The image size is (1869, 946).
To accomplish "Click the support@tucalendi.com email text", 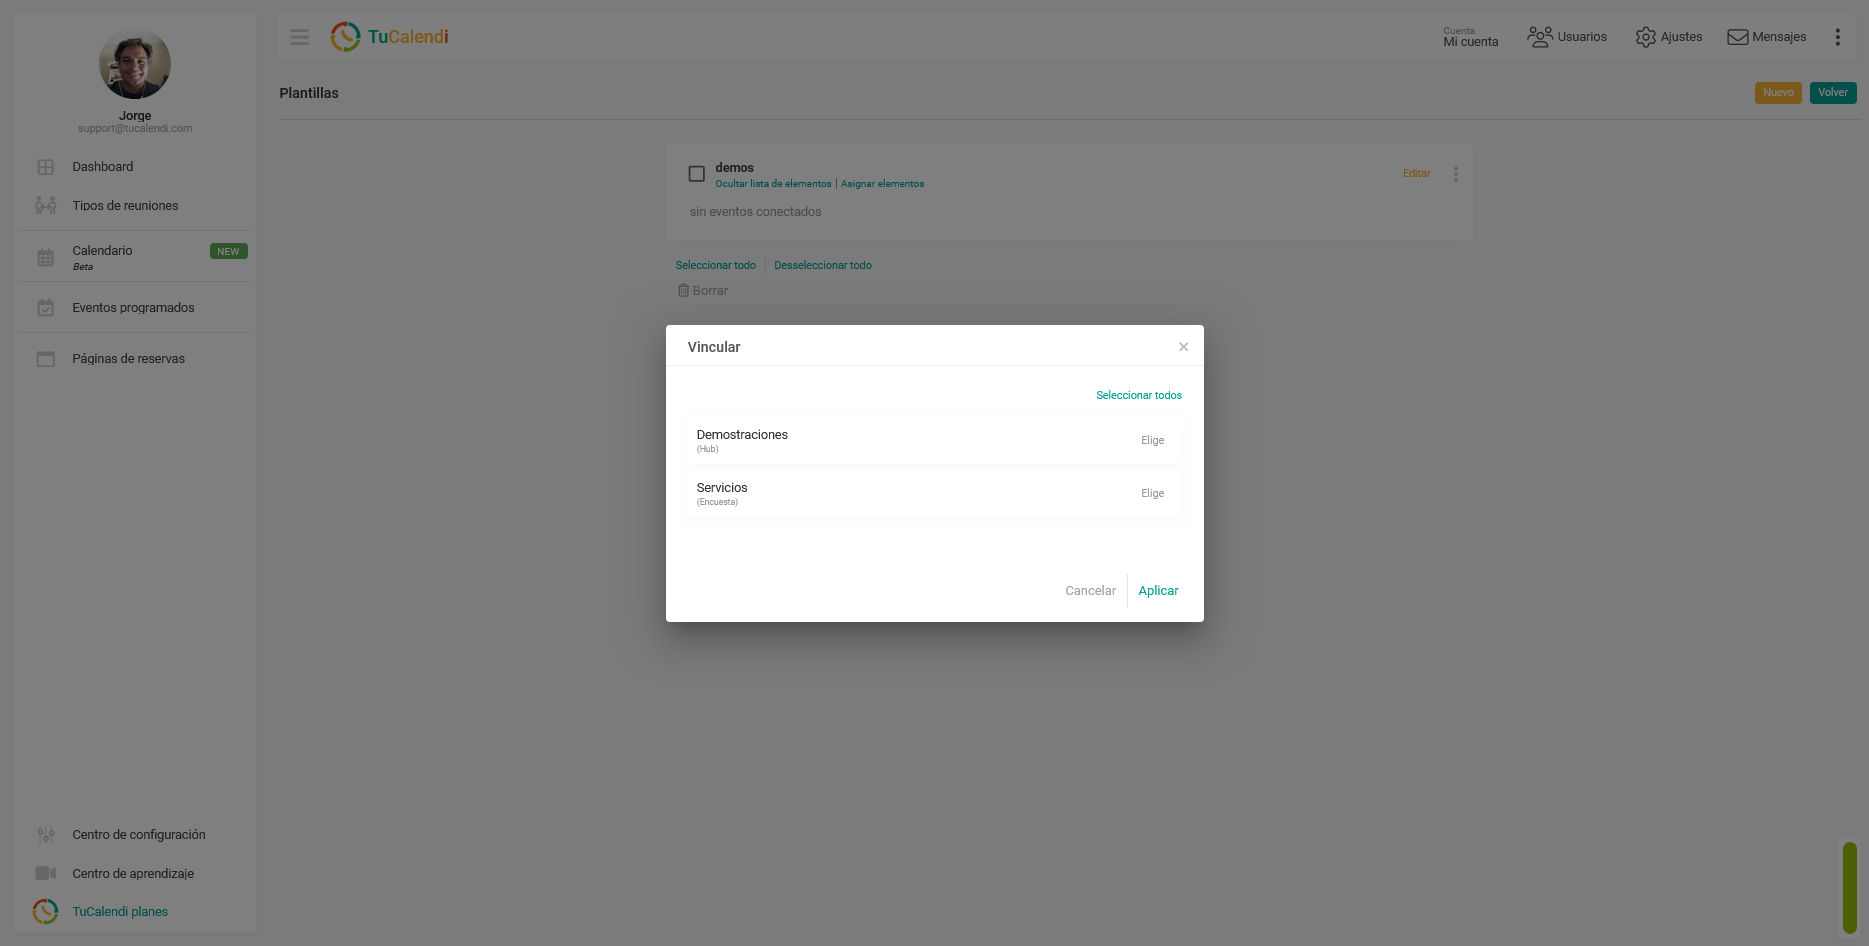I will 135,129.
